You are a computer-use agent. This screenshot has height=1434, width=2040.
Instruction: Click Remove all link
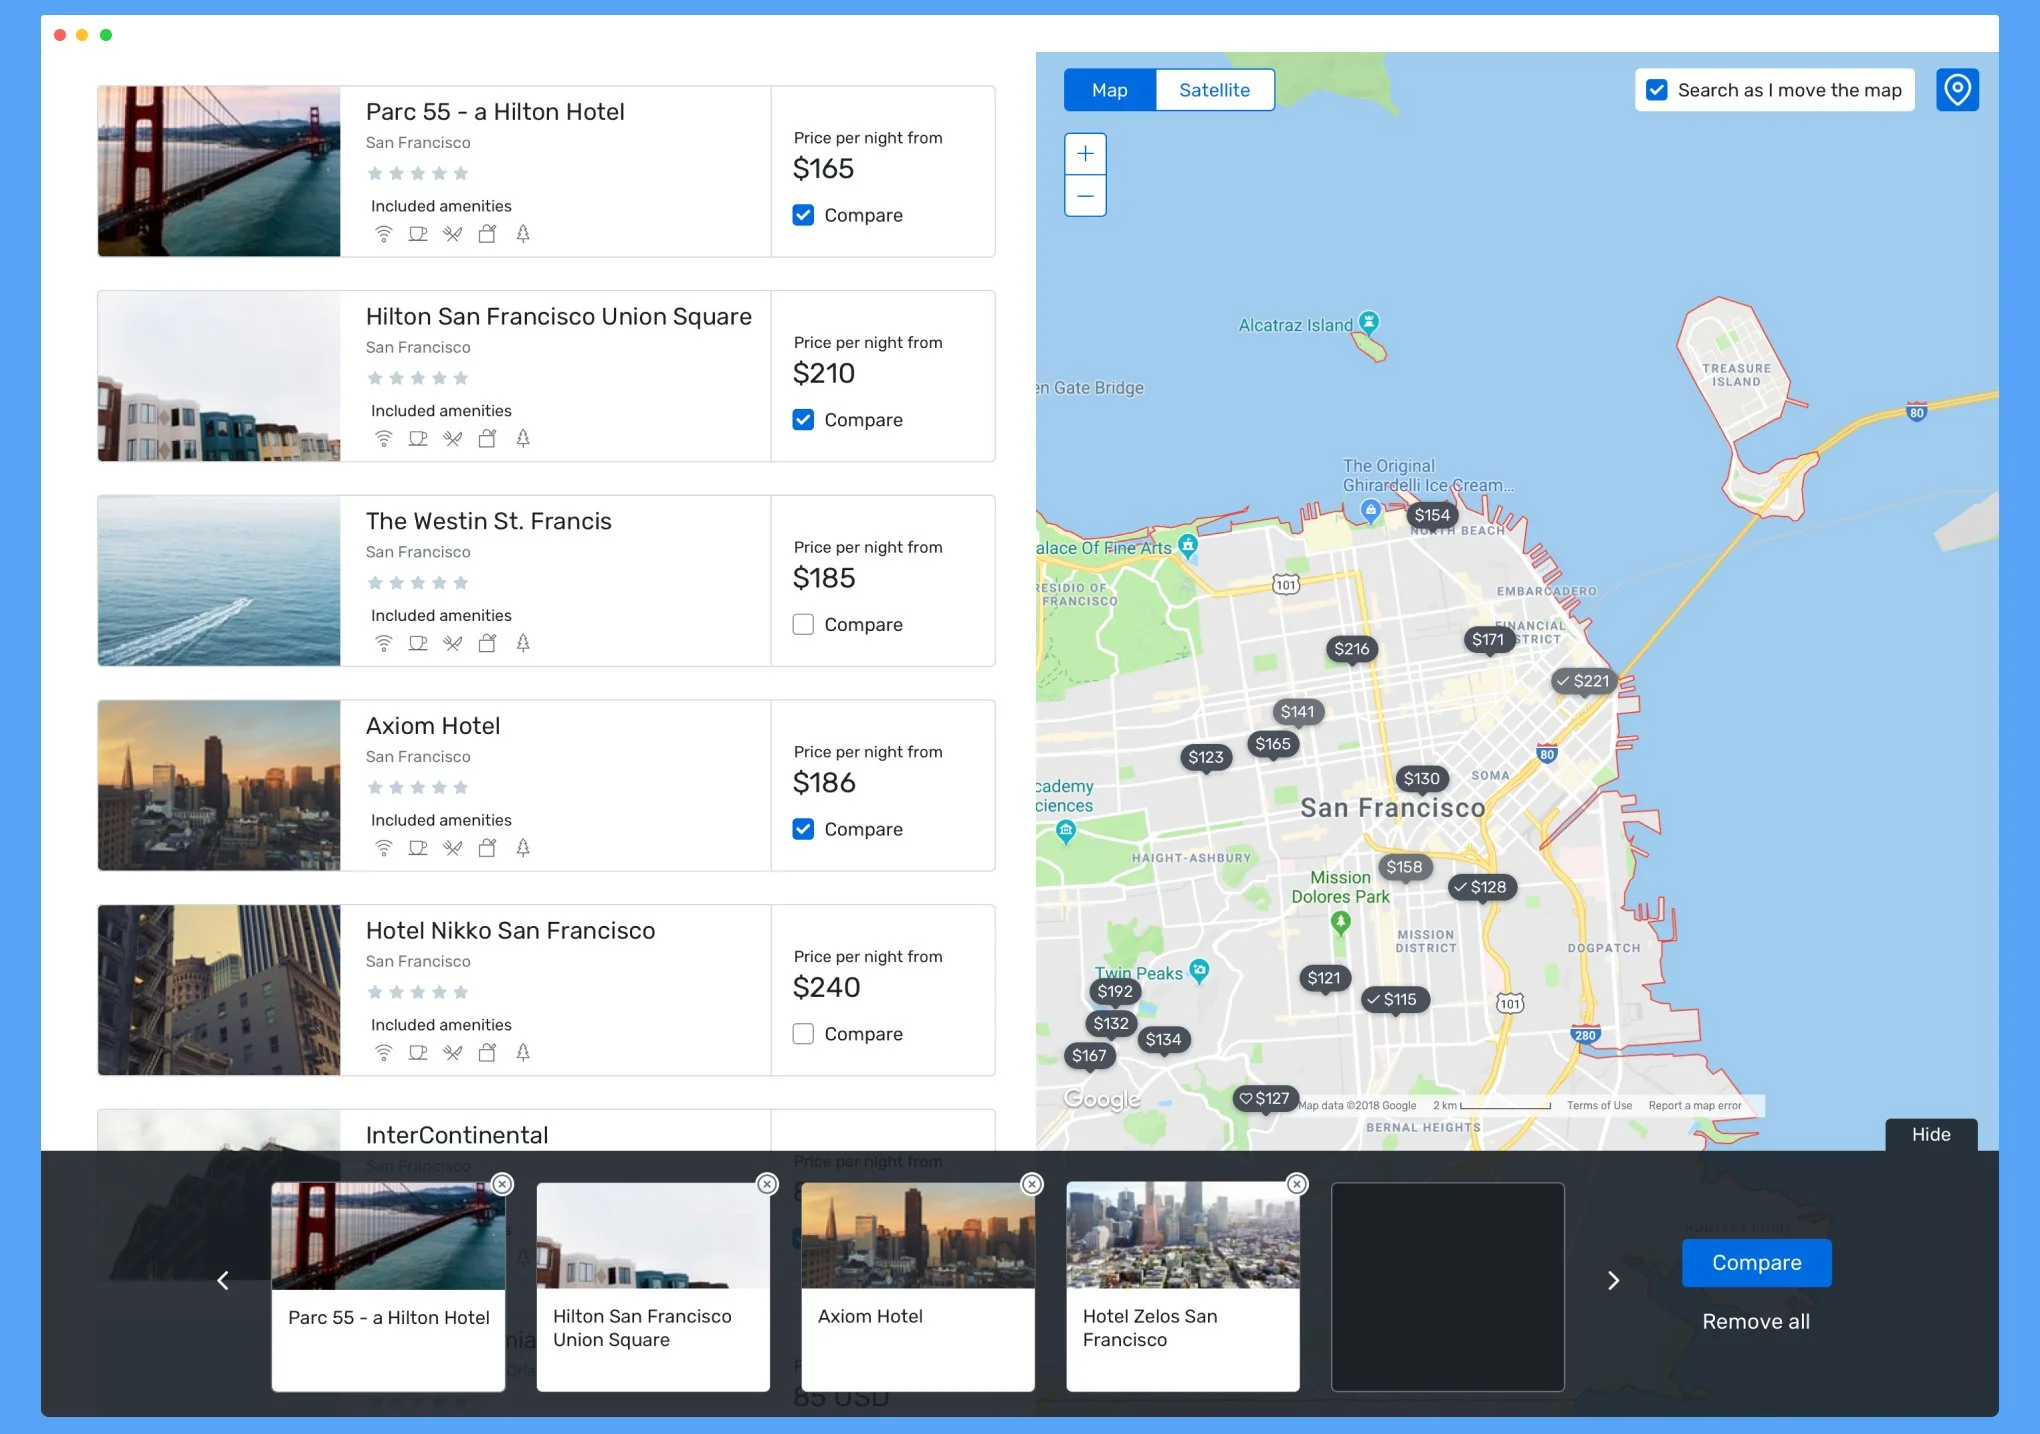(x=1755, y=1321)
